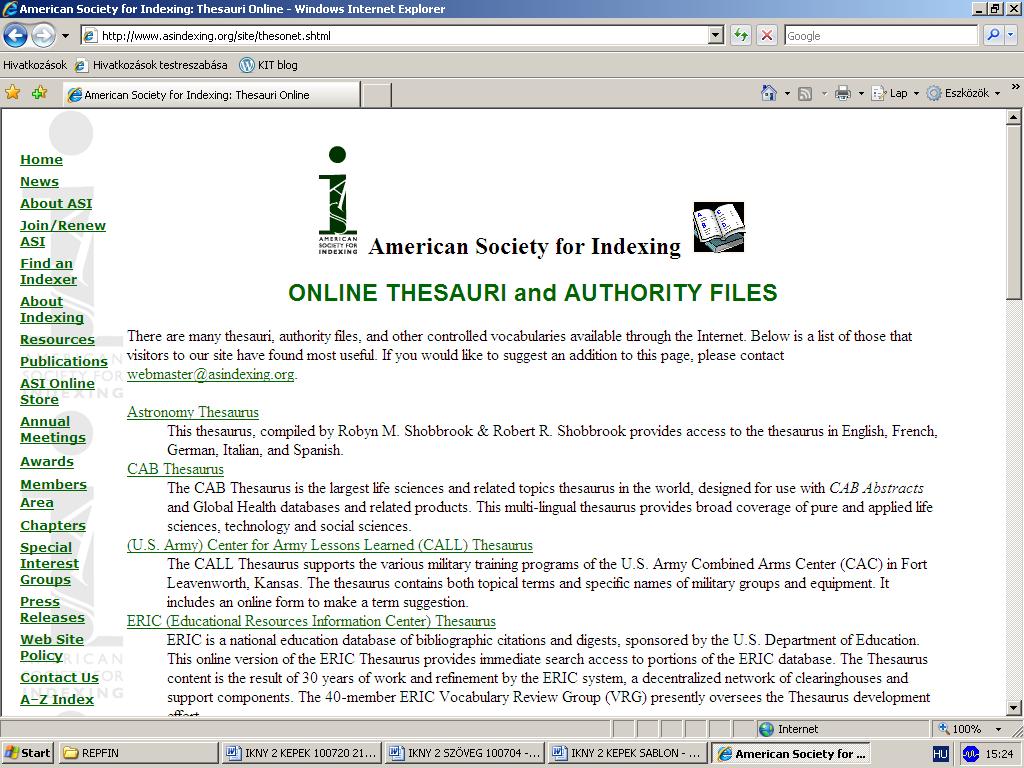This screenshot has height=768, width=1024.
Task: Open the search provider dropdown arrow
Action: click(x=1012, y=35)
